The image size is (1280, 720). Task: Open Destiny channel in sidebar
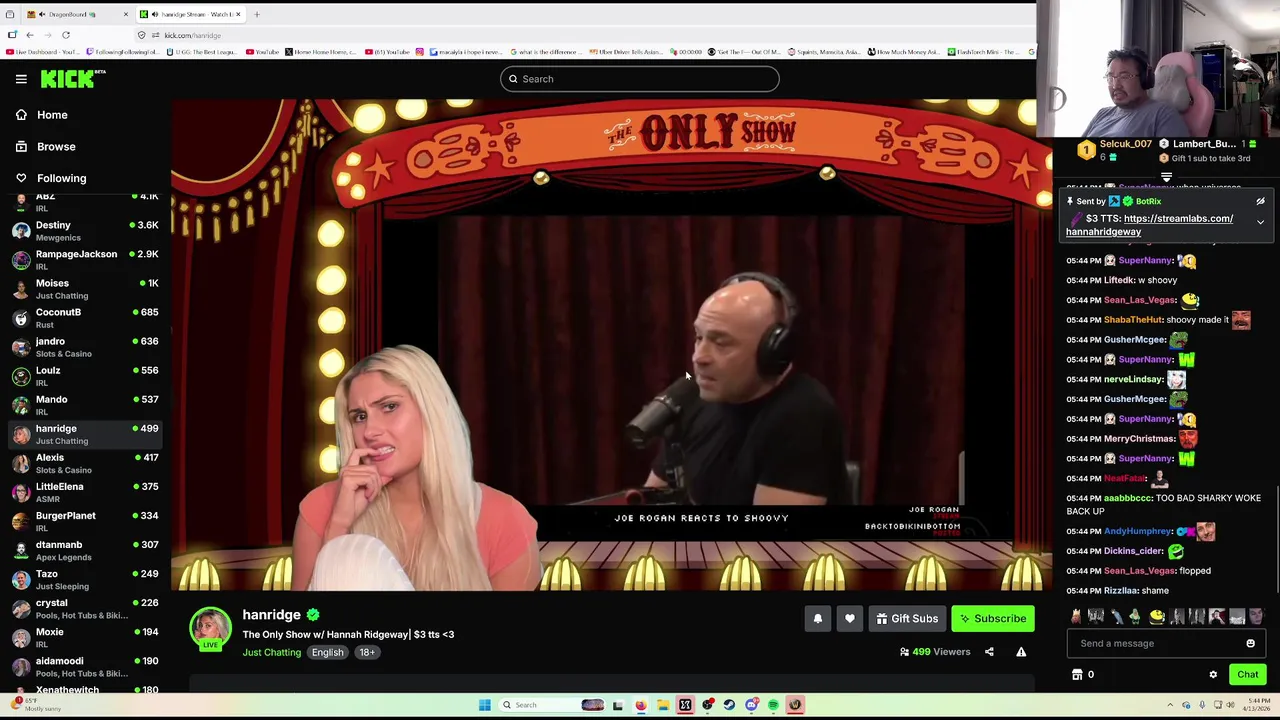[x=86, y=231]
